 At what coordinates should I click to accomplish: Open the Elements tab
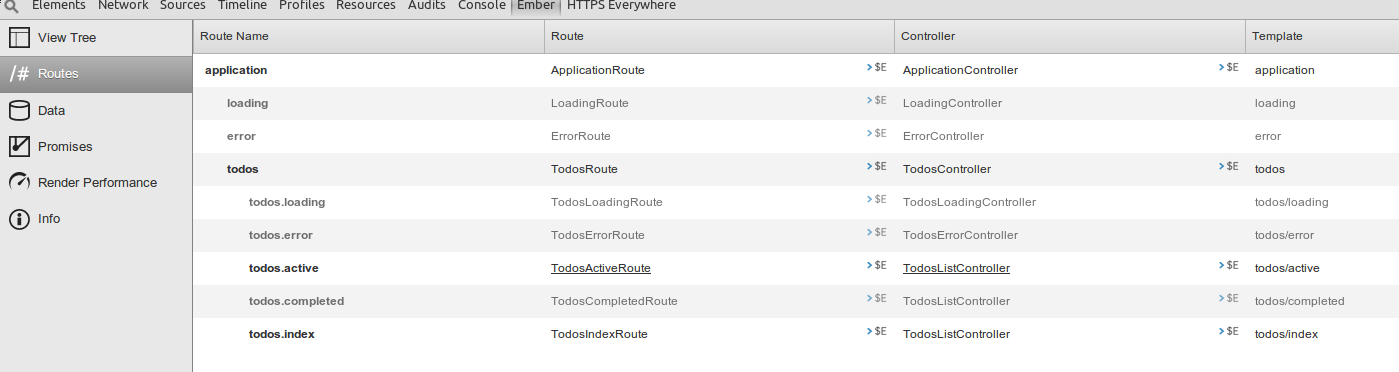pos(58,5)
